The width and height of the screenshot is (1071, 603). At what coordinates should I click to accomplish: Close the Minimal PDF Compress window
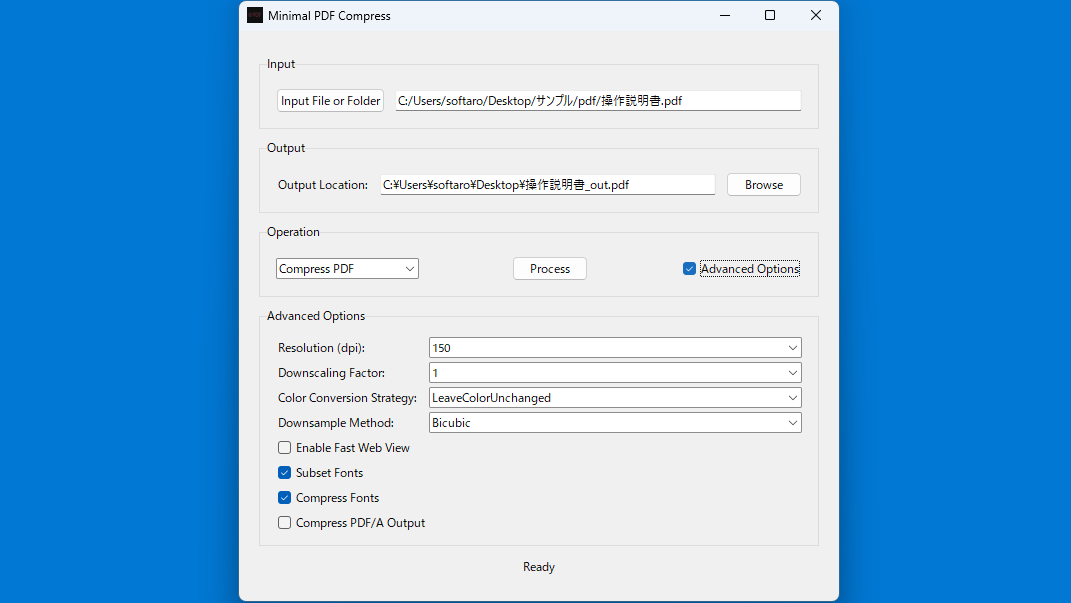816,15
